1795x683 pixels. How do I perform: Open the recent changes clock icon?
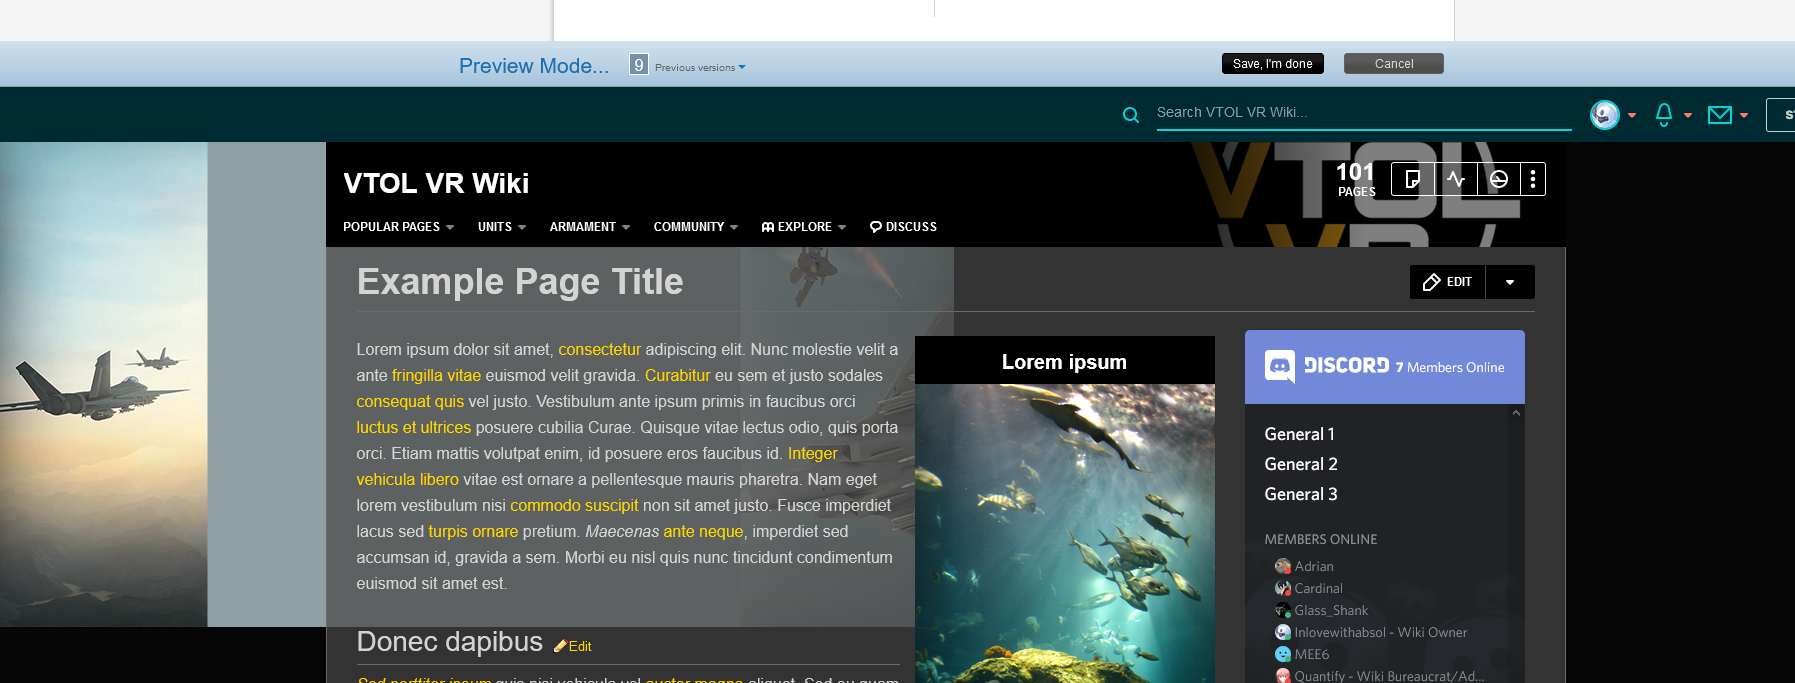[x=1499, y=179]
